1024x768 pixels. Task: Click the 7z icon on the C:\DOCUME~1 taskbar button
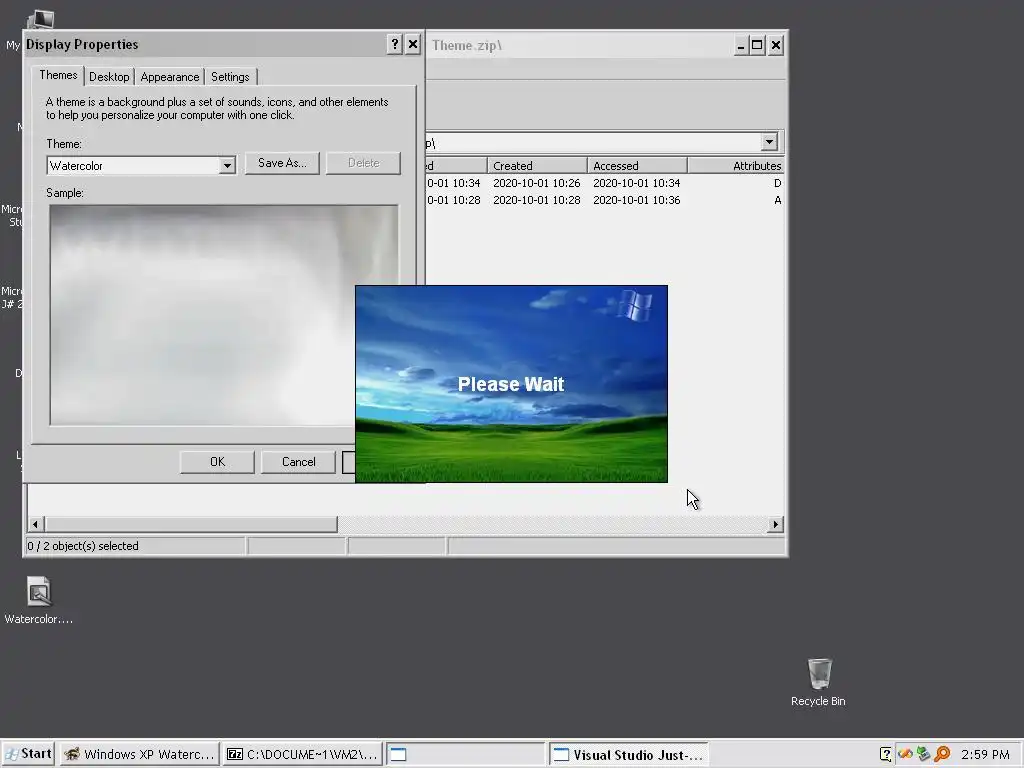pos(235,754)
